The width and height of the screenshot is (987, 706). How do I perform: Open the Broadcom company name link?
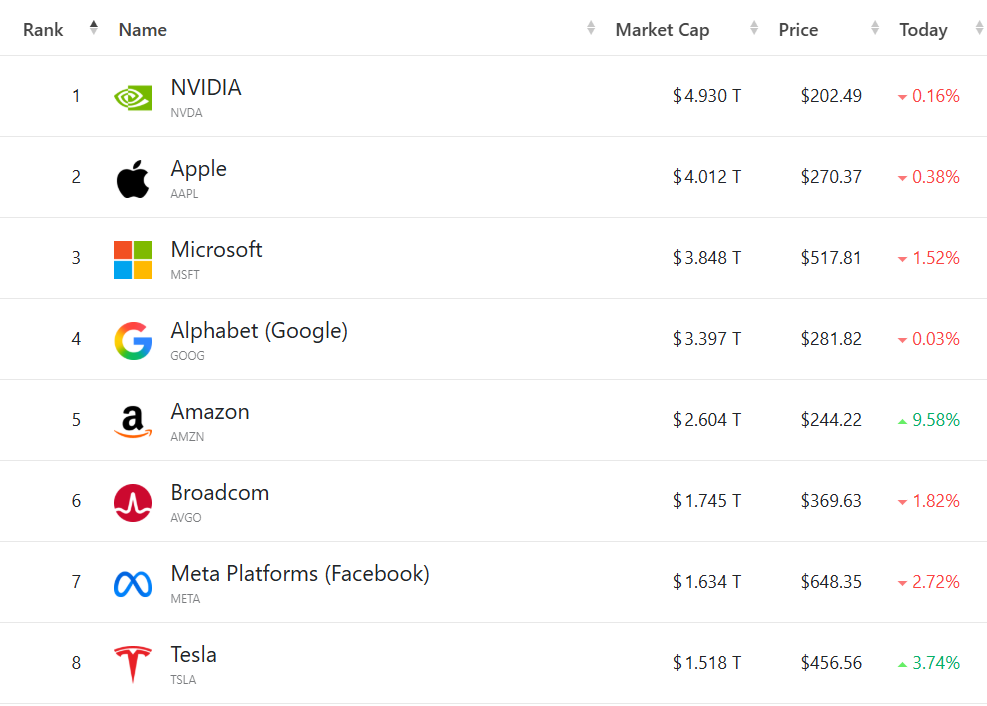coord(220,493)
